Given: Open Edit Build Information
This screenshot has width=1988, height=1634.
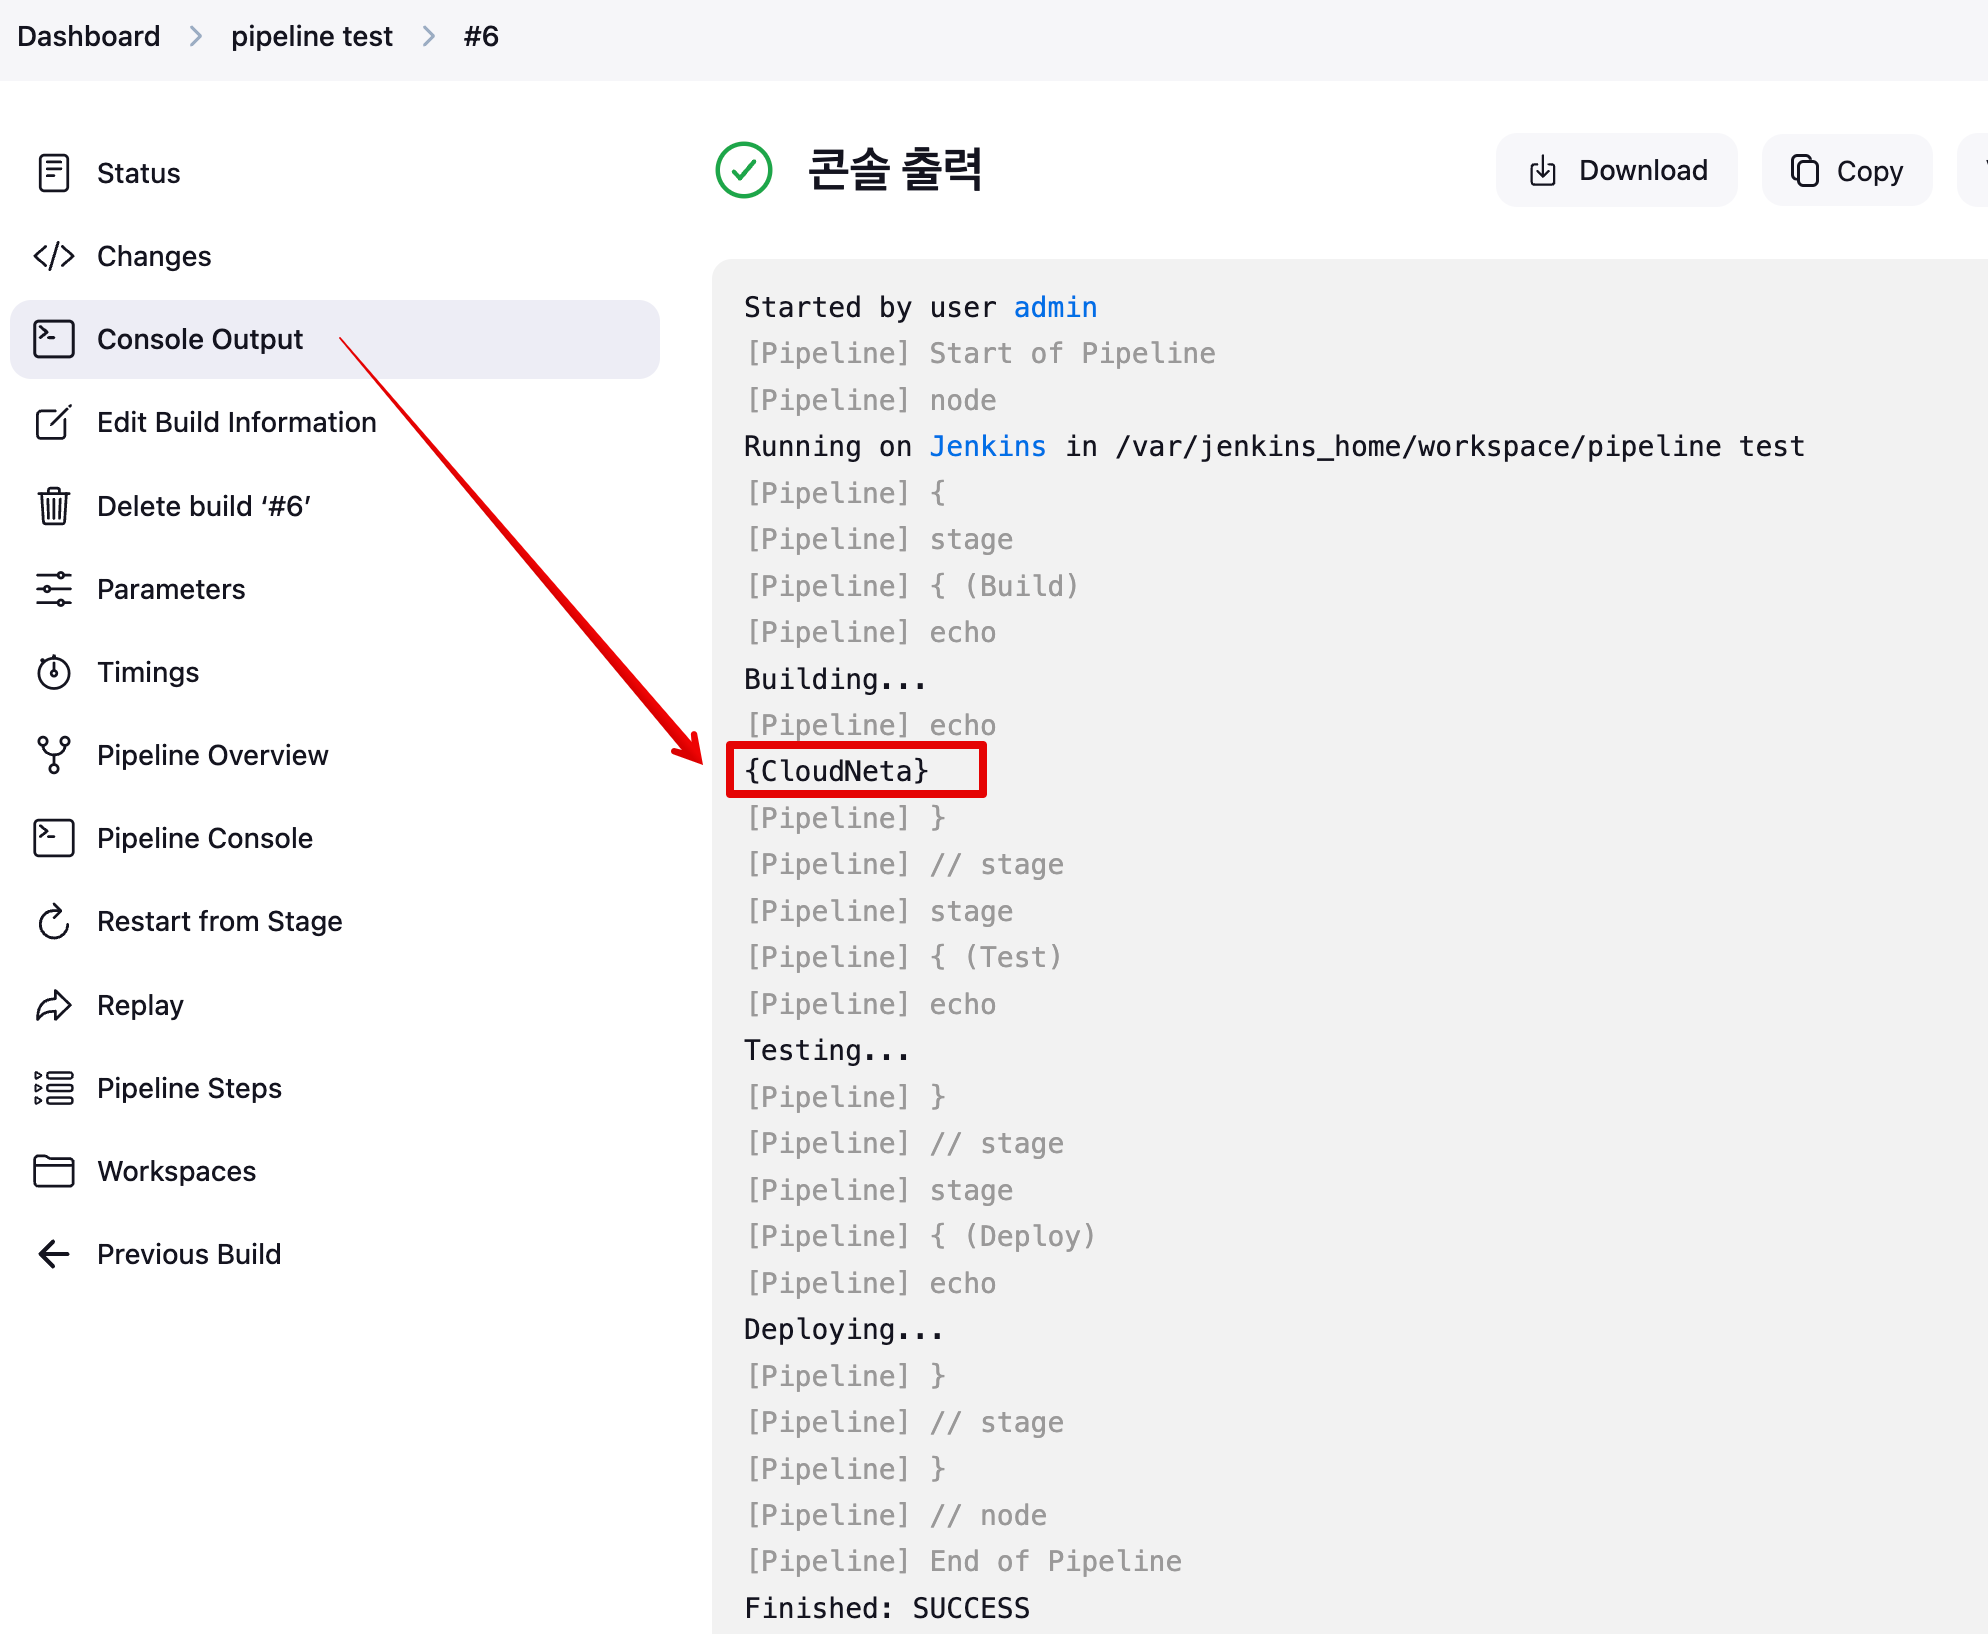Looking at the screenshot, I should (236, 422).
